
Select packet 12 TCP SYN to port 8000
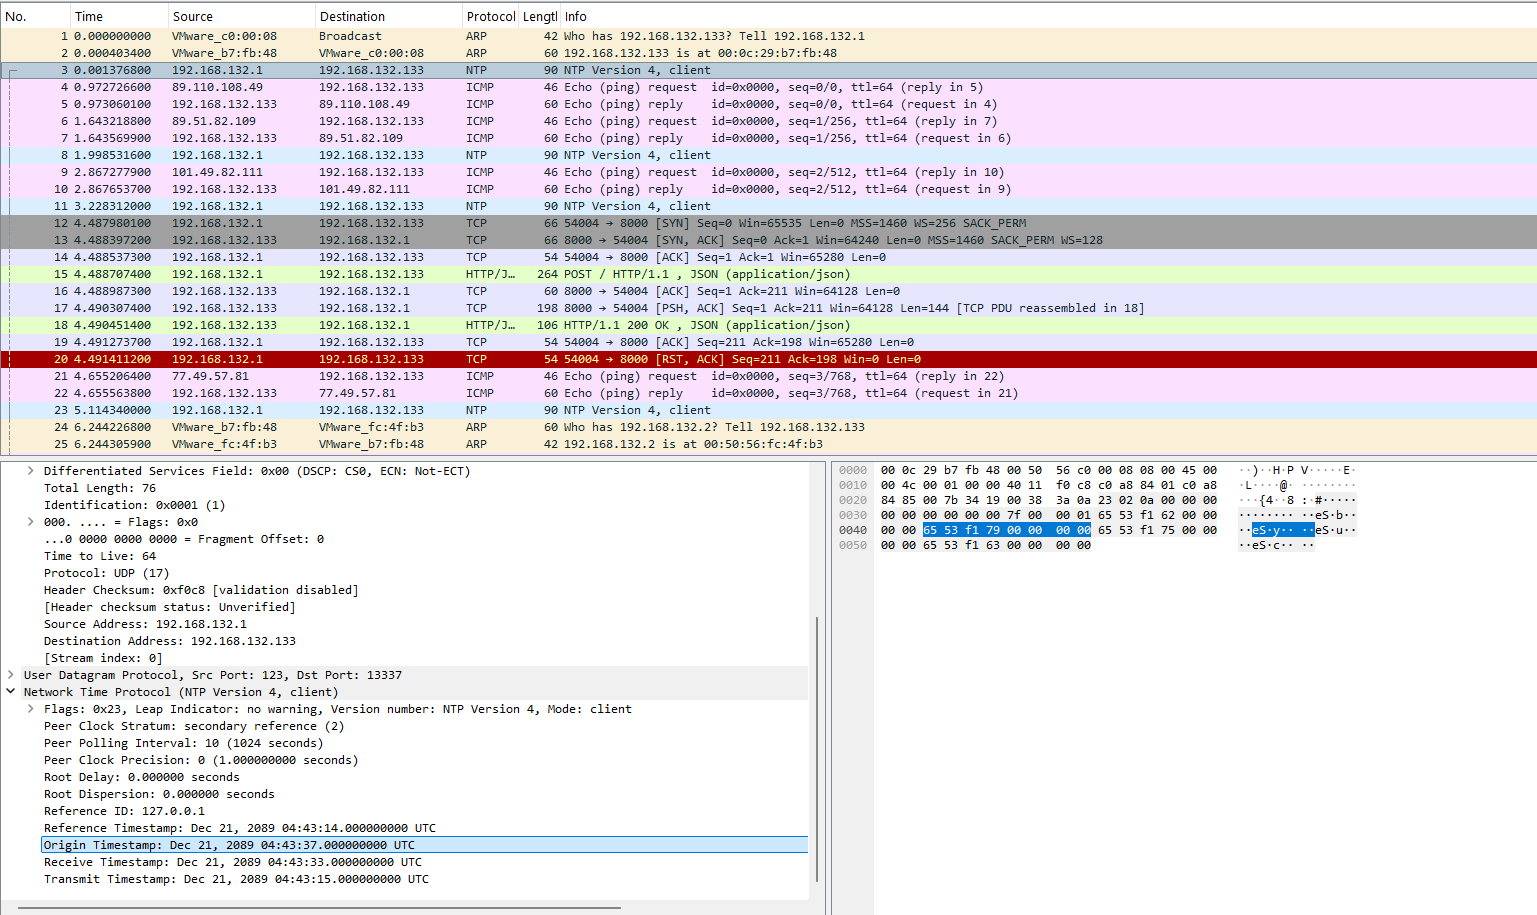click(768, 223)
